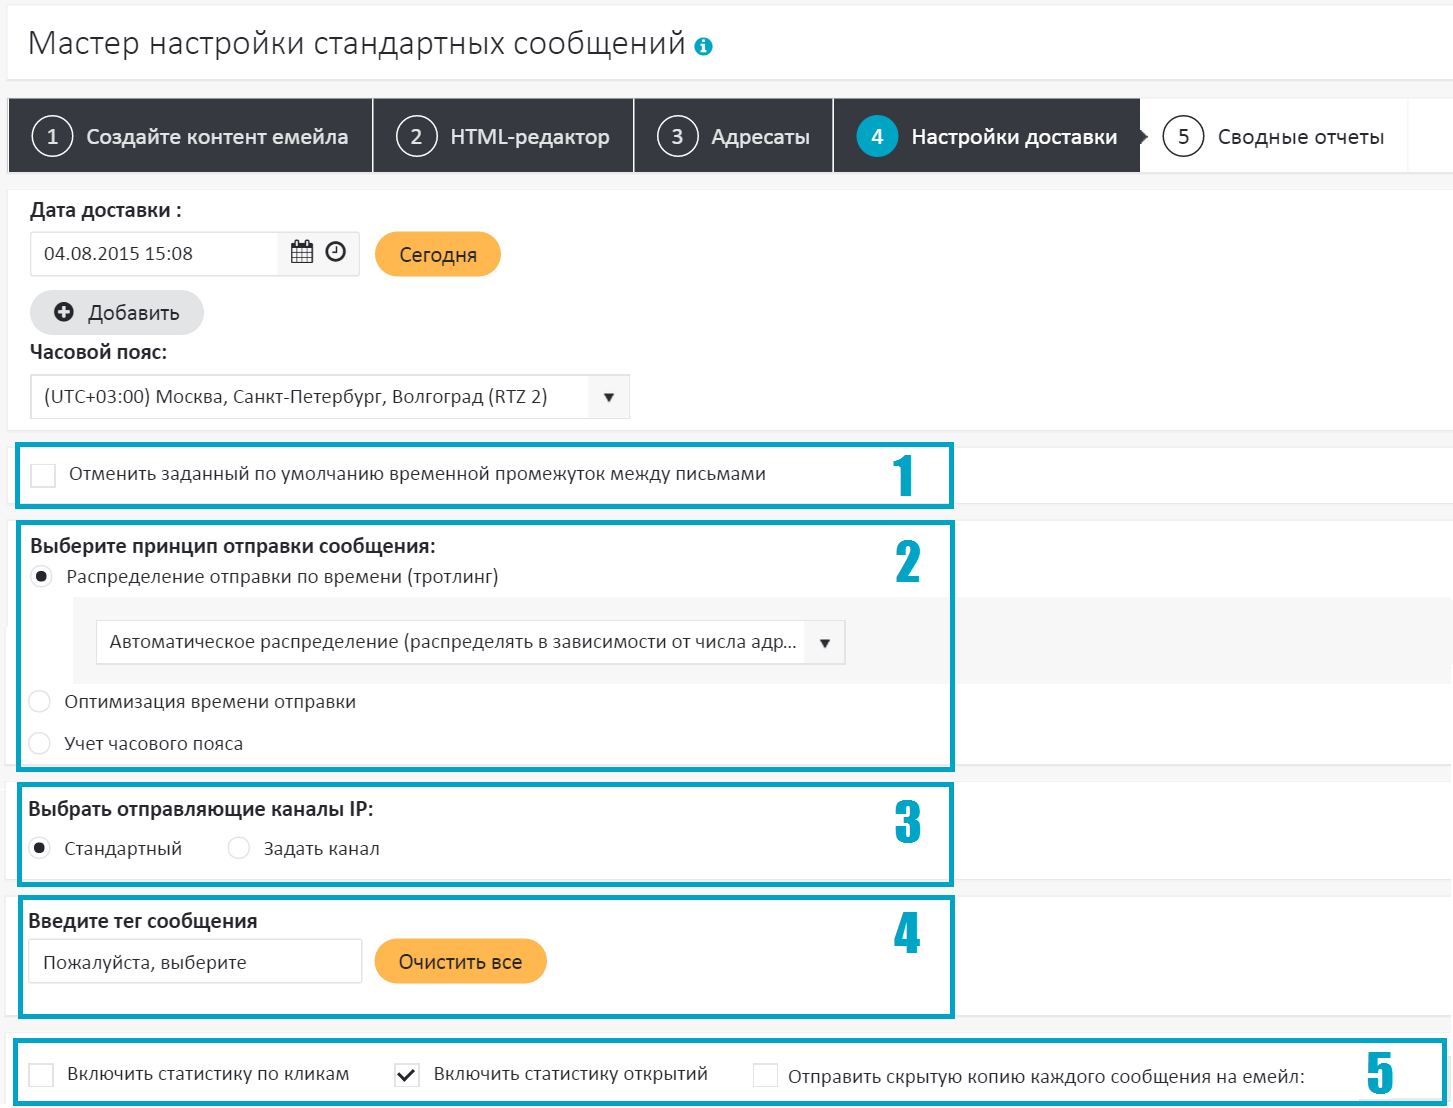Uncheck Включить статистику открытий checkbox
The image size is (1453, 1108).
tap(407, 1075)
